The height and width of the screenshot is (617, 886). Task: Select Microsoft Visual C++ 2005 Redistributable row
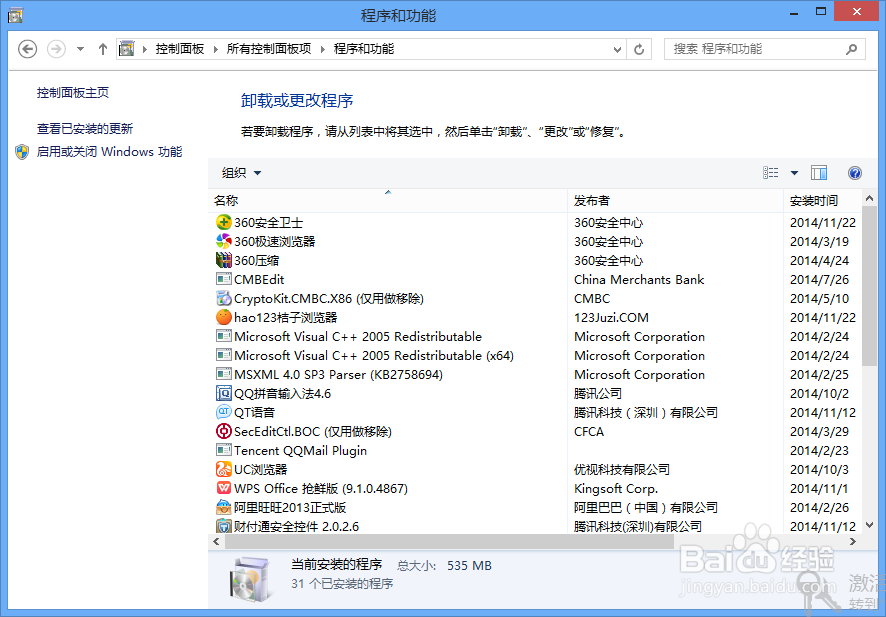click(535, 337)
